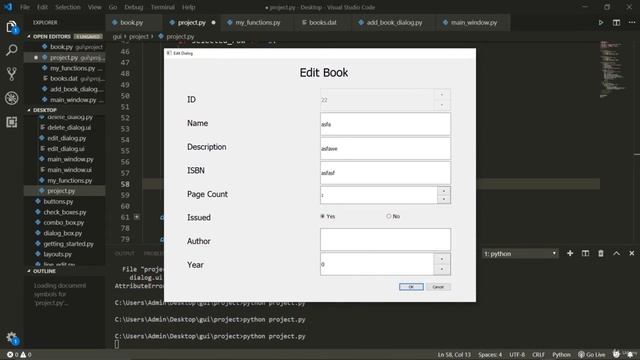Open the File menu

pyautogui.click(x=25, y=7)
